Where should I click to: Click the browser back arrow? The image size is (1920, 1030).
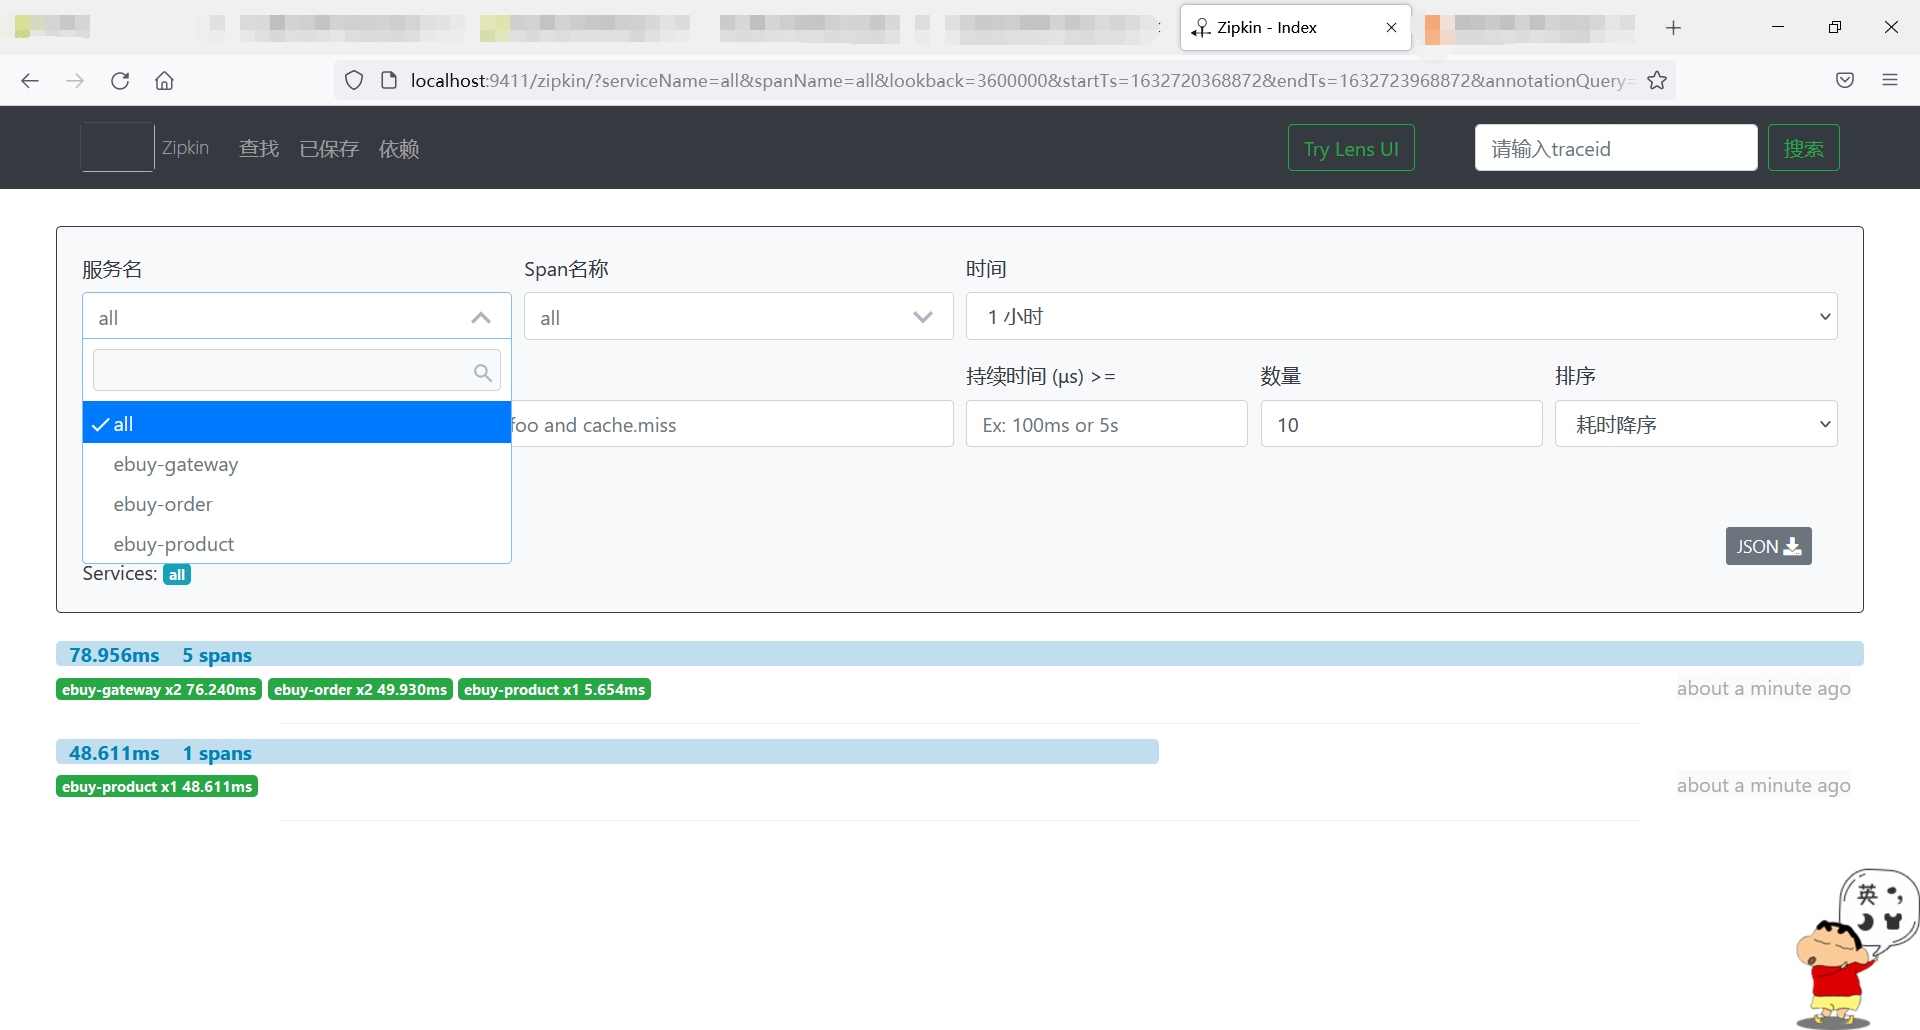click(30, 80)
